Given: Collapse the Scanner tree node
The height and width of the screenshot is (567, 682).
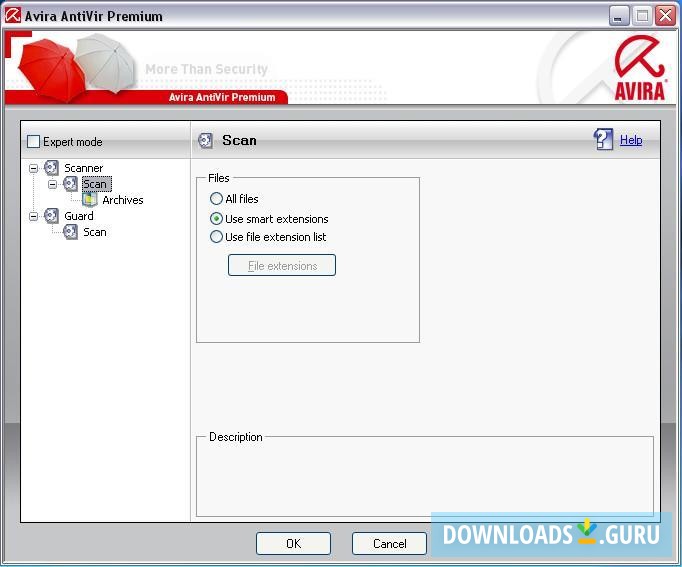Looking at the screenshot, I should (33, 168).
